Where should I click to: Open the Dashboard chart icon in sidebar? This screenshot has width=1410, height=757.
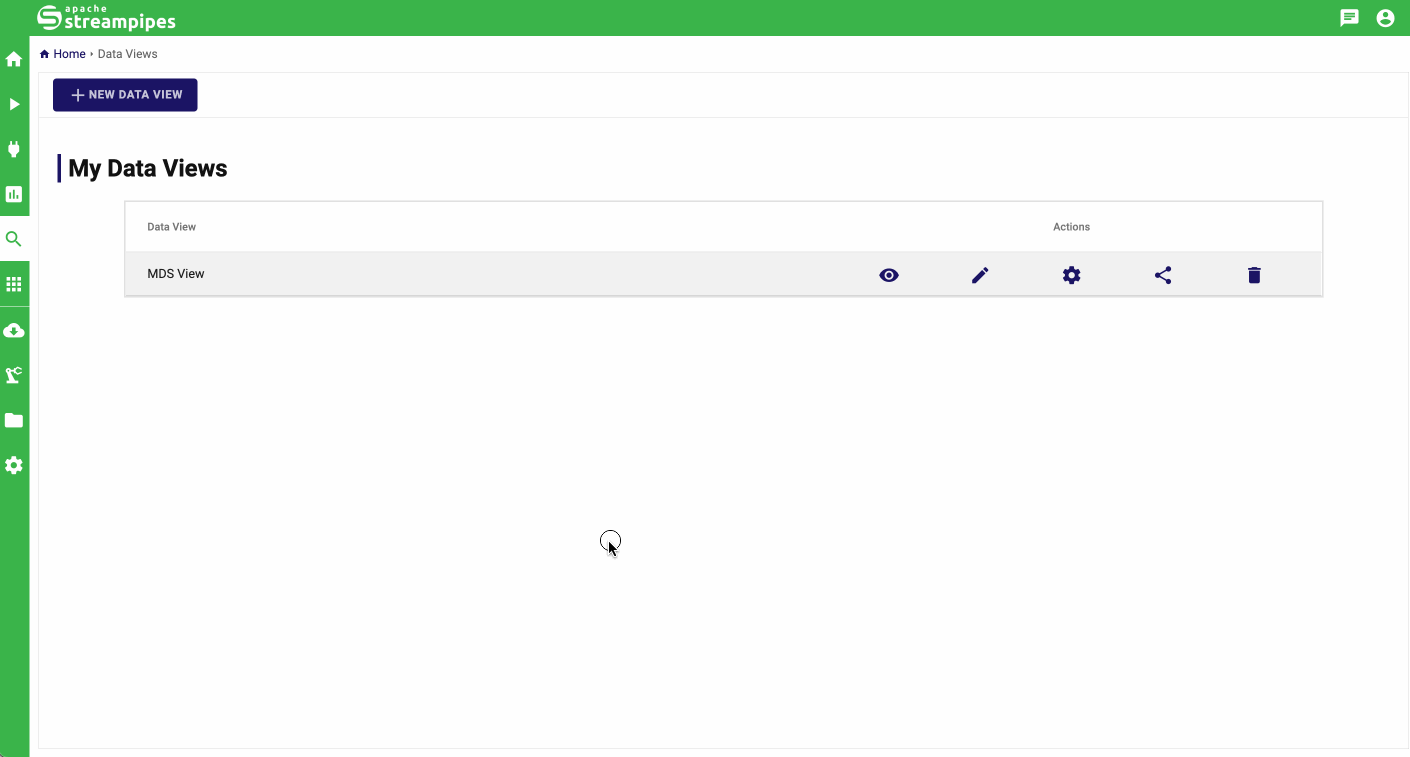14,194
